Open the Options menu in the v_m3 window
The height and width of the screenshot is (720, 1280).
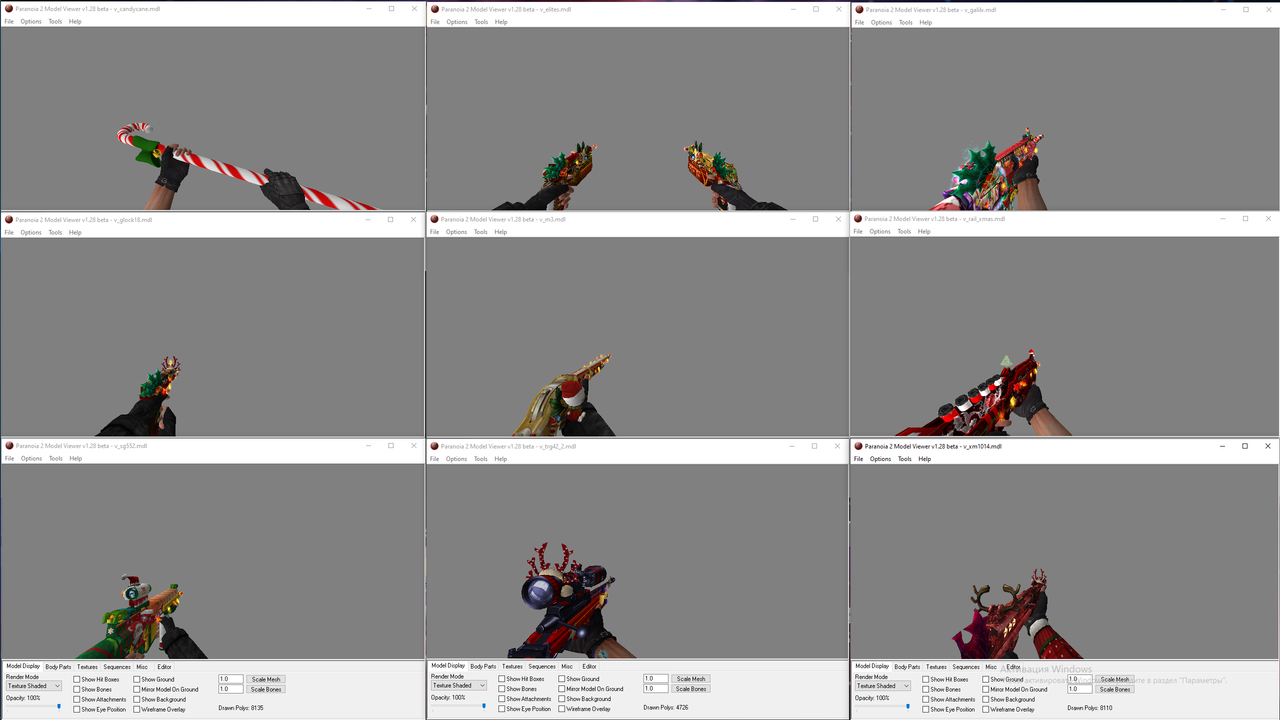point(457,232)
